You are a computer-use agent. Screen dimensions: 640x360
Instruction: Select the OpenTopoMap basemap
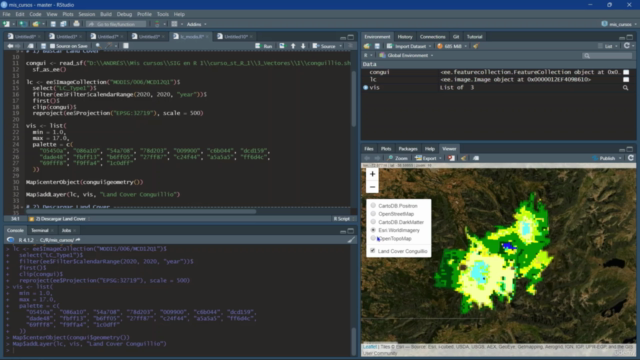[373, 238]
